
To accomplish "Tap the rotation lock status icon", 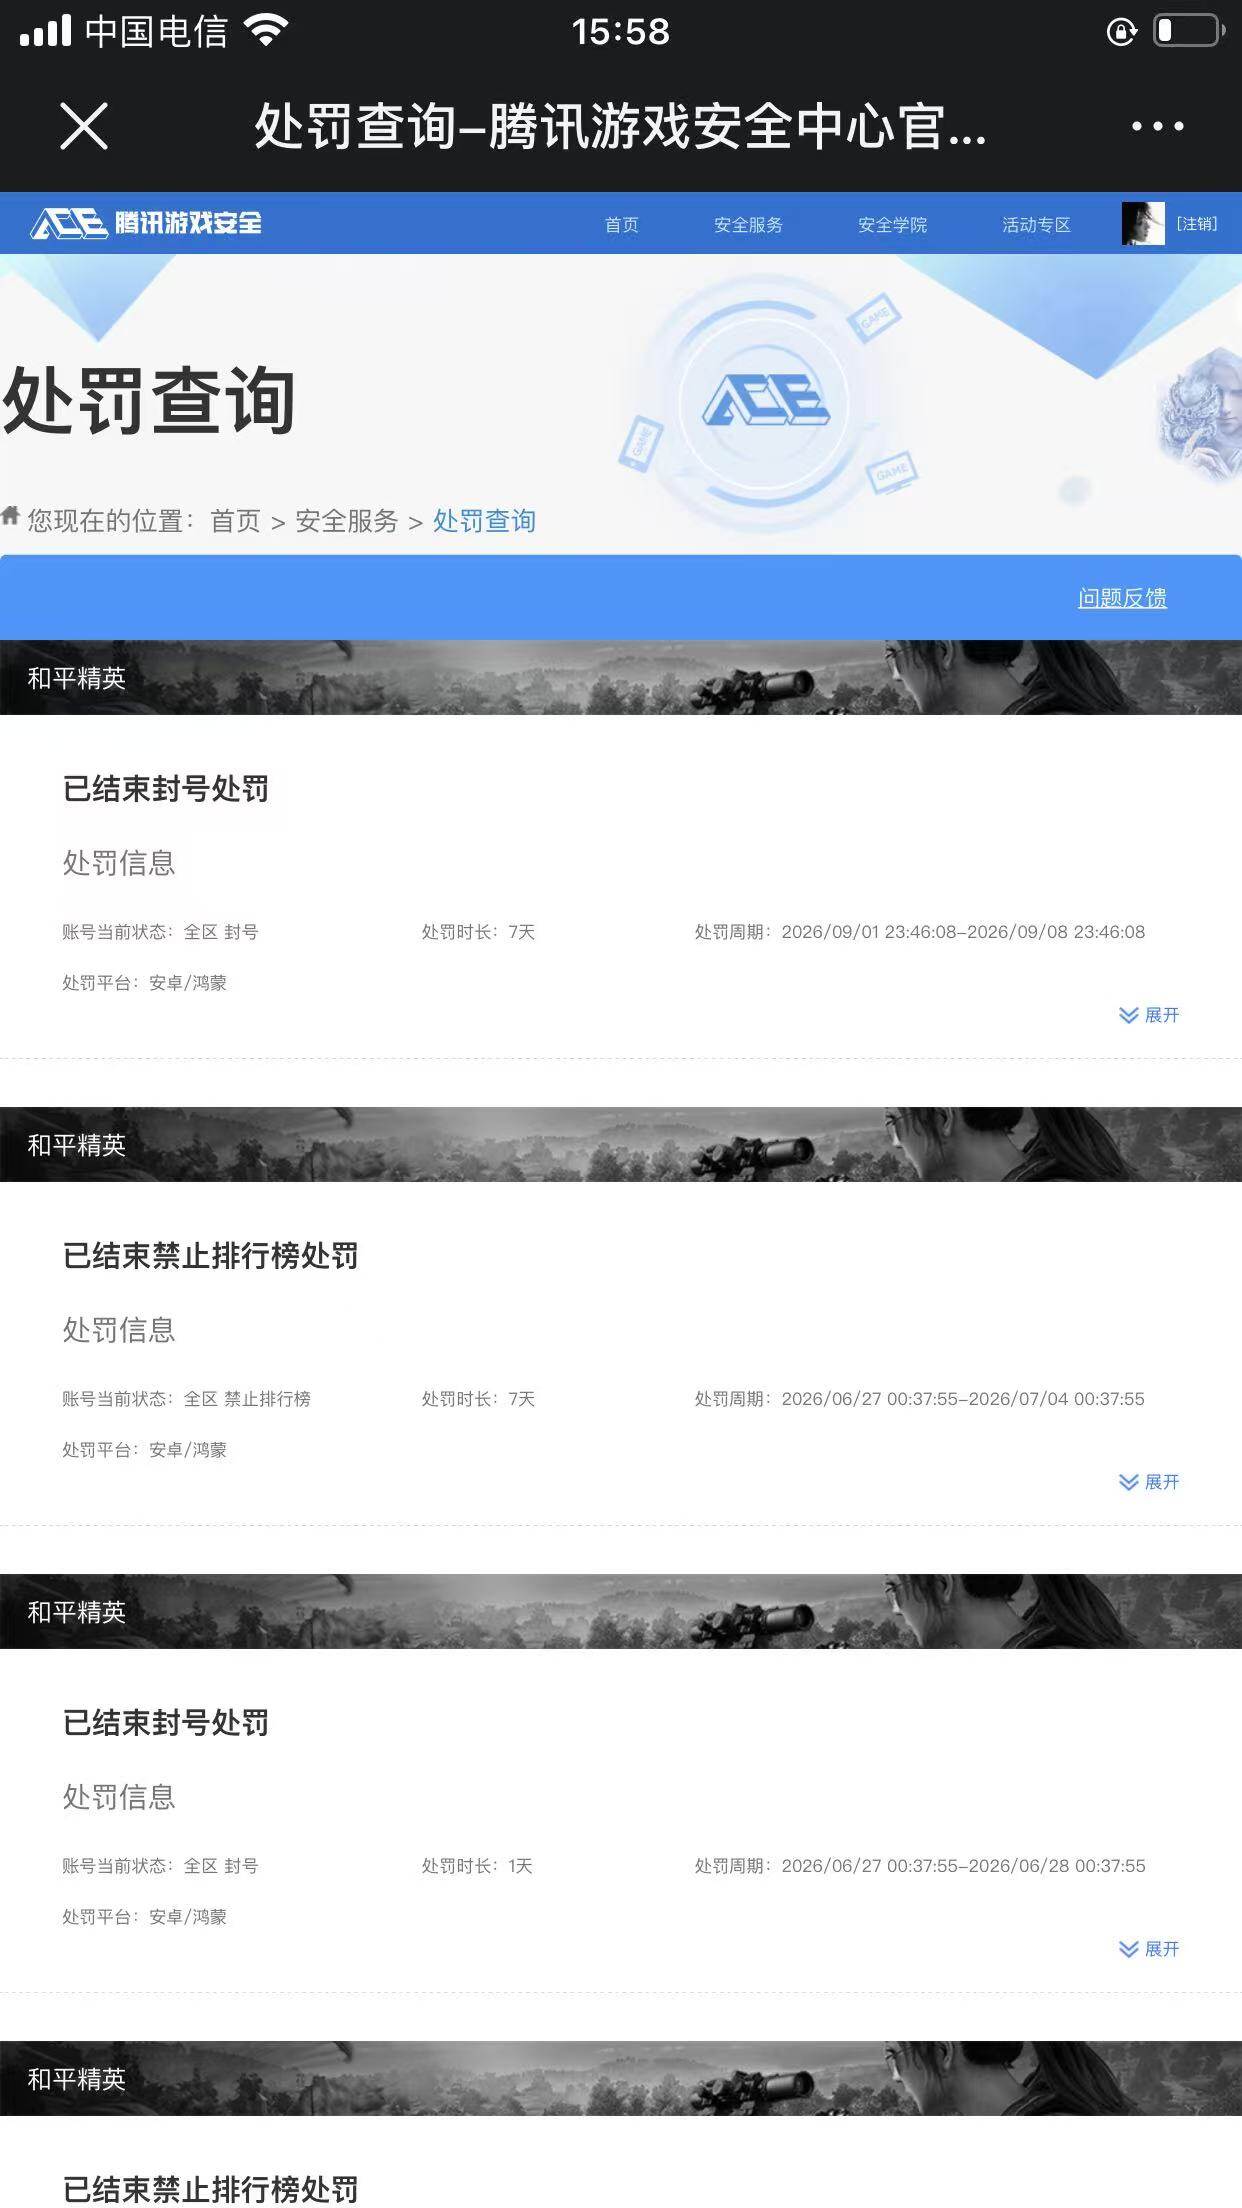I will pos(1122,32).
